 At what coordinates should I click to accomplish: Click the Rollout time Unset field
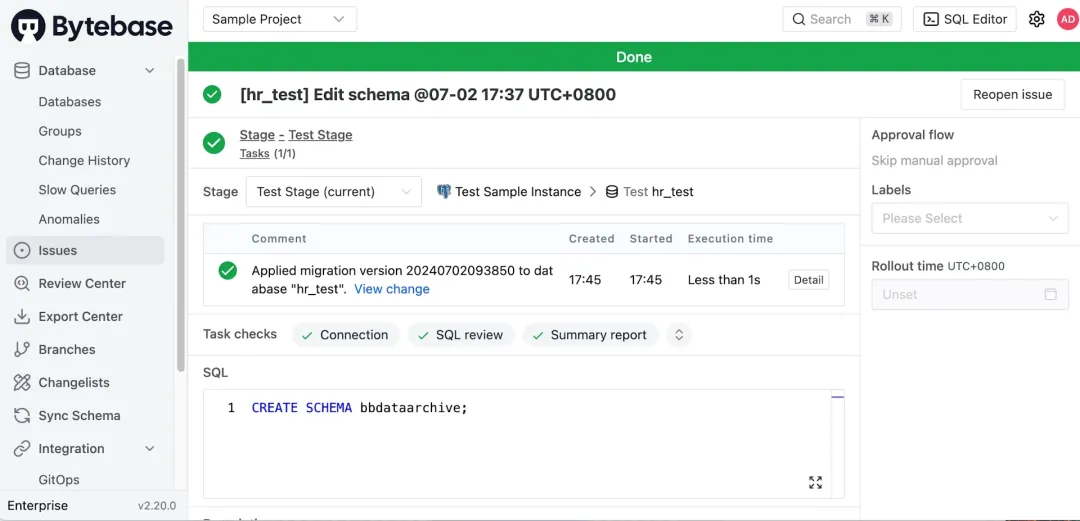point(969,295)
